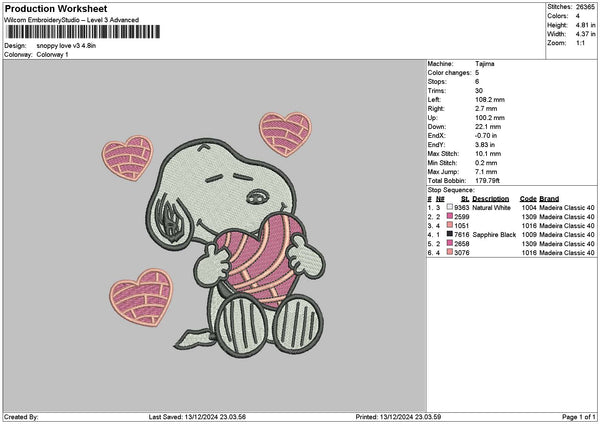Select the 'Natural White' description
The width and height of the screenshot is (600, 424).
pos(491,208)
